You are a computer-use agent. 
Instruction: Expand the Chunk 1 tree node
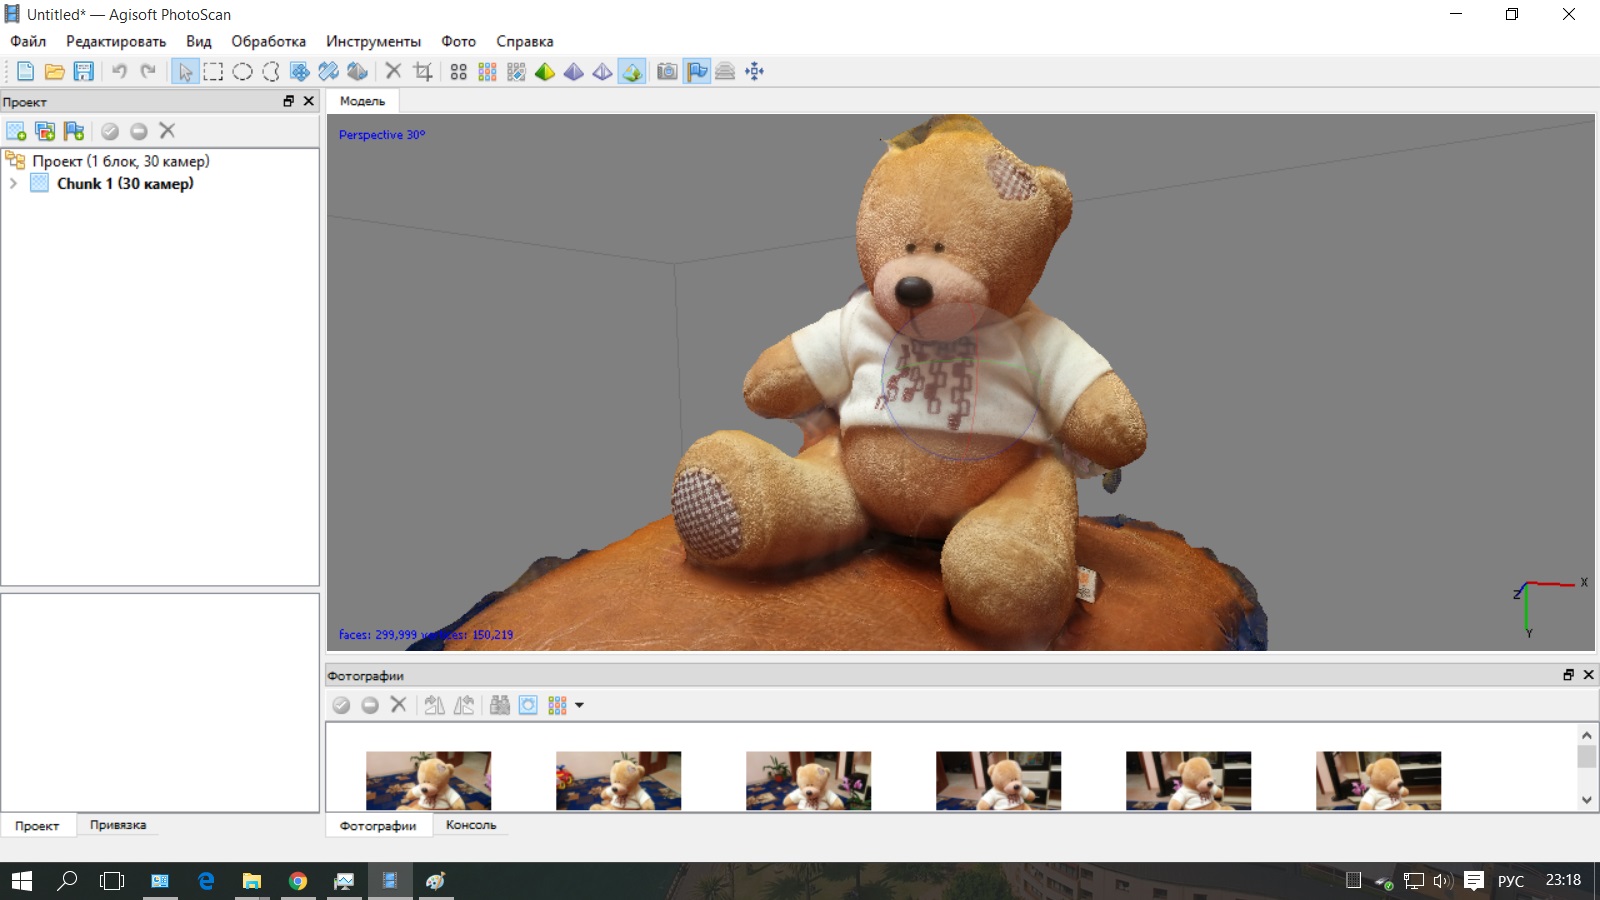(13, 184)
